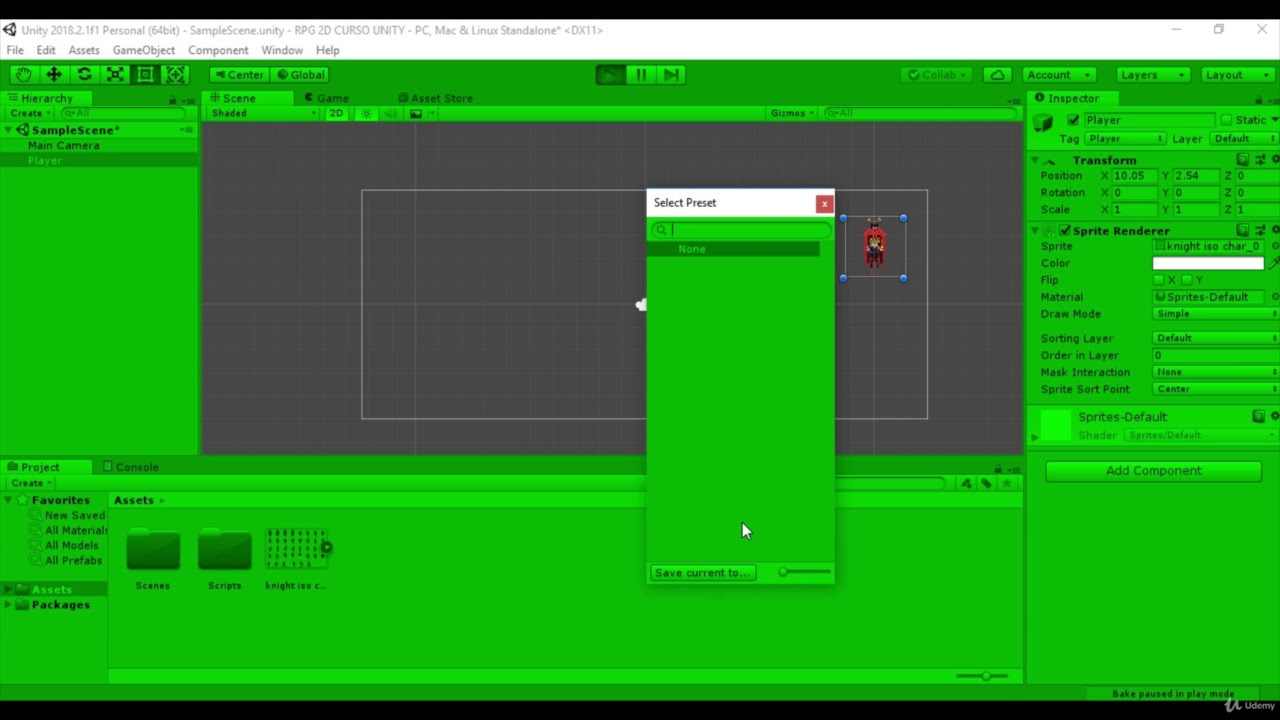The width and height of the screenshot is (1280, 720).
Task: Pick color with the eyedropper icon
Action: click(x=1274, y=263)
